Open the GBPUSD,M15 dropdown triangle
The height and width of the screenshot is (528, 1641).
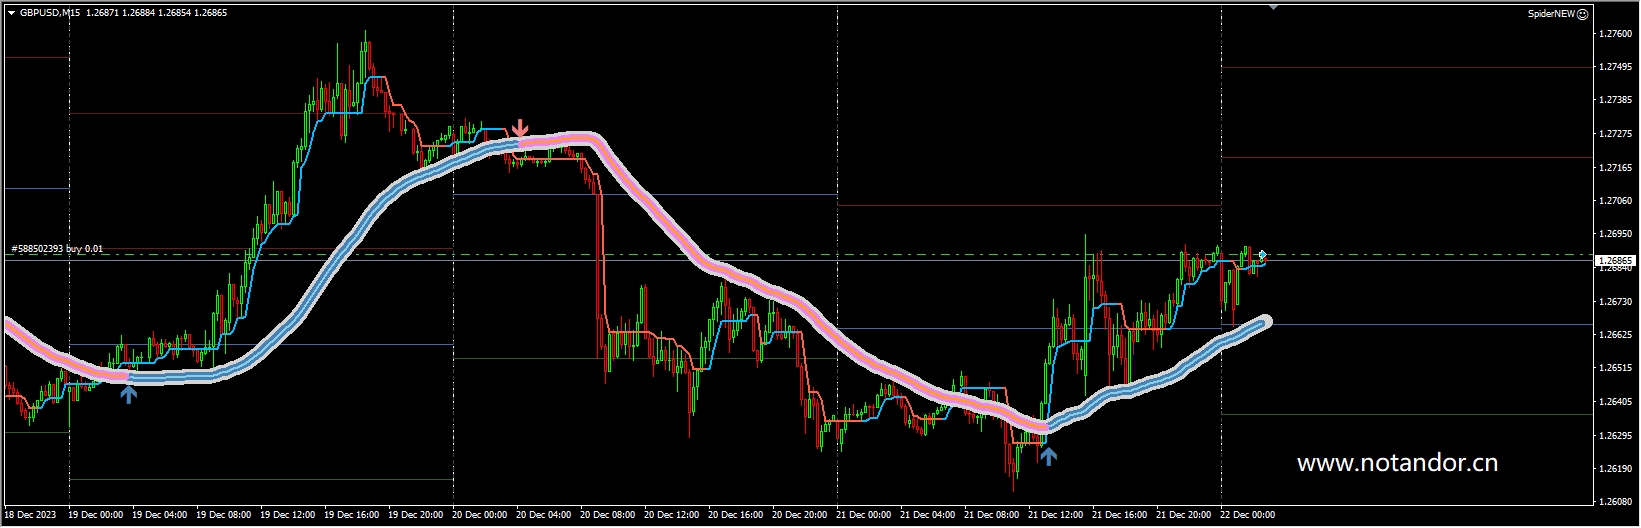11,13
